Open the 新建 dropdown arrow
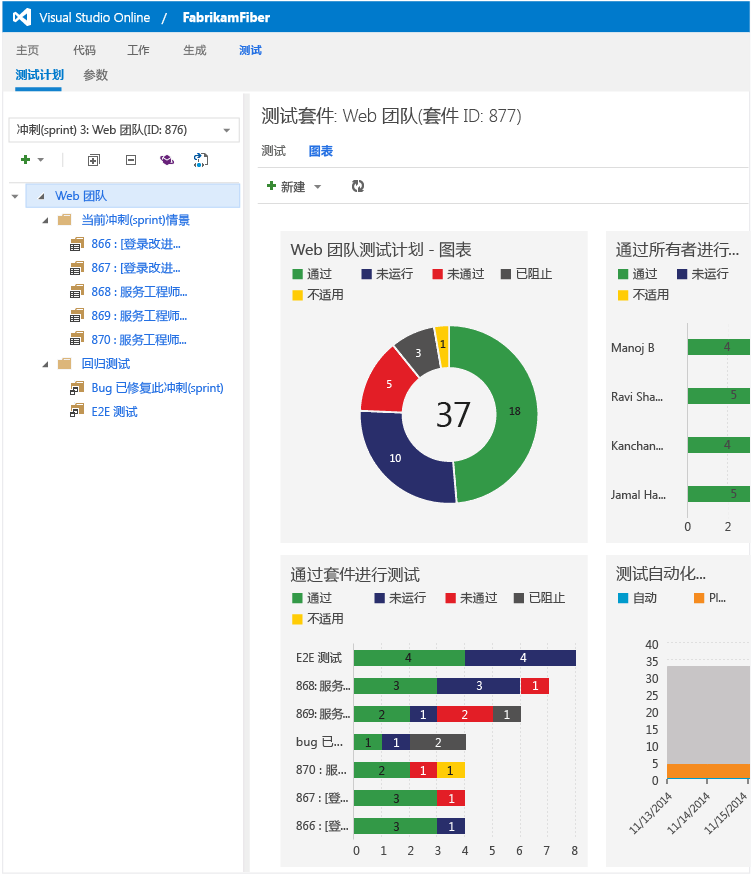The height and width of the screenshot is (875, 752). (317, 187)
